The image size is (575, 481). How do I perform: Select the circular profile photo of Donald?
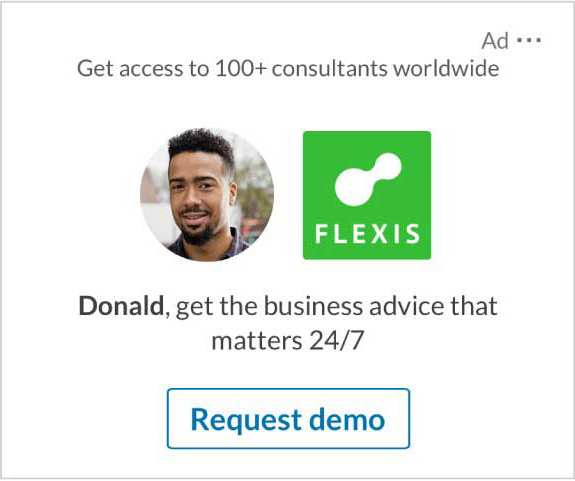pyautogui.click(x=207, y=195)
